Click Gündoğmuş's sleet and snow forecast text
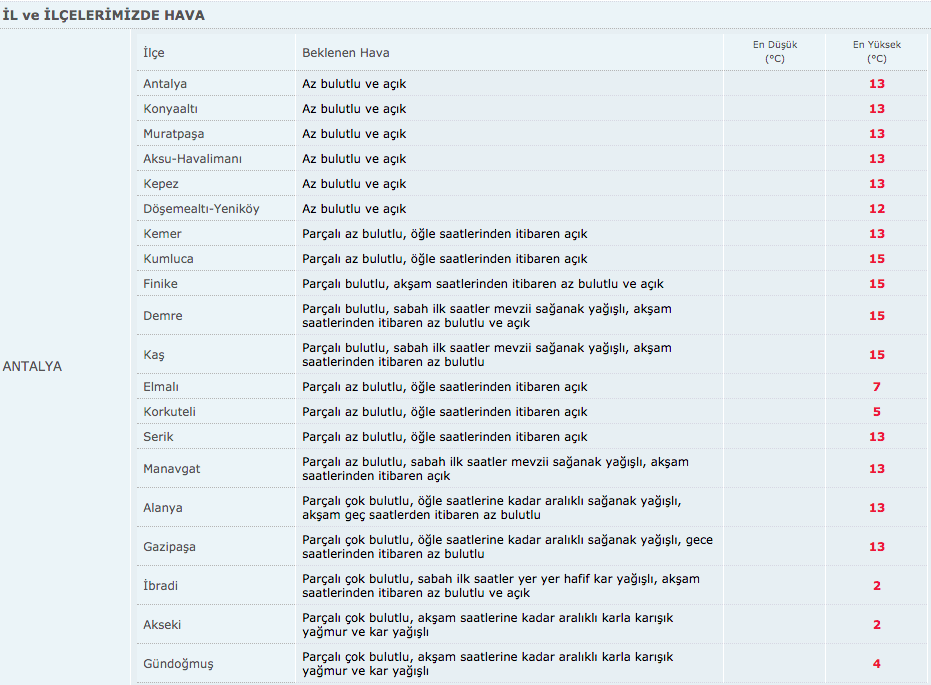 [487, 664]
